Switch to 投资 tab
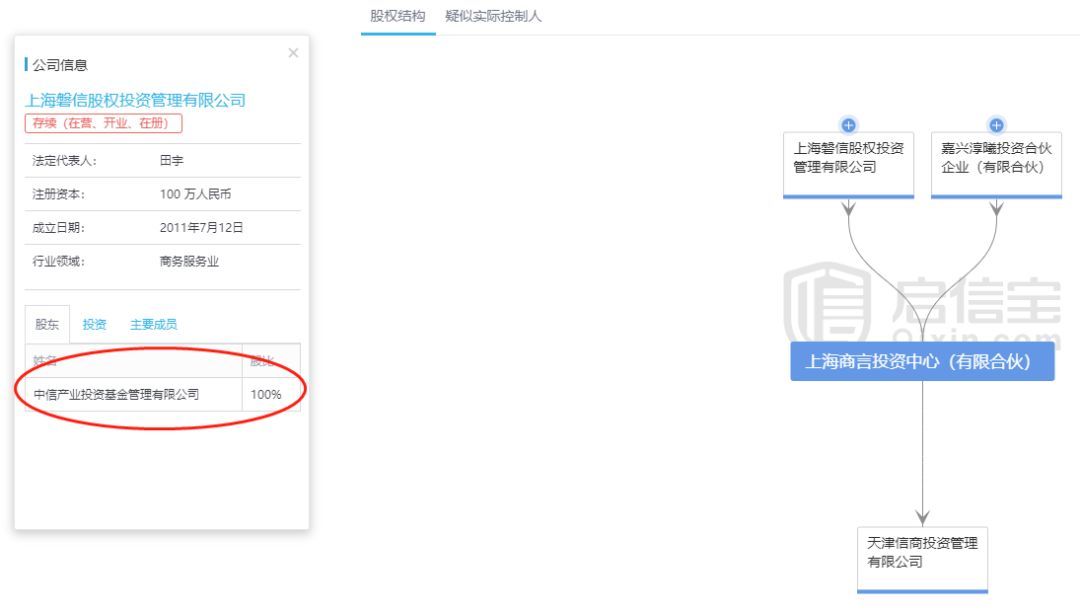 click(94, 324)
